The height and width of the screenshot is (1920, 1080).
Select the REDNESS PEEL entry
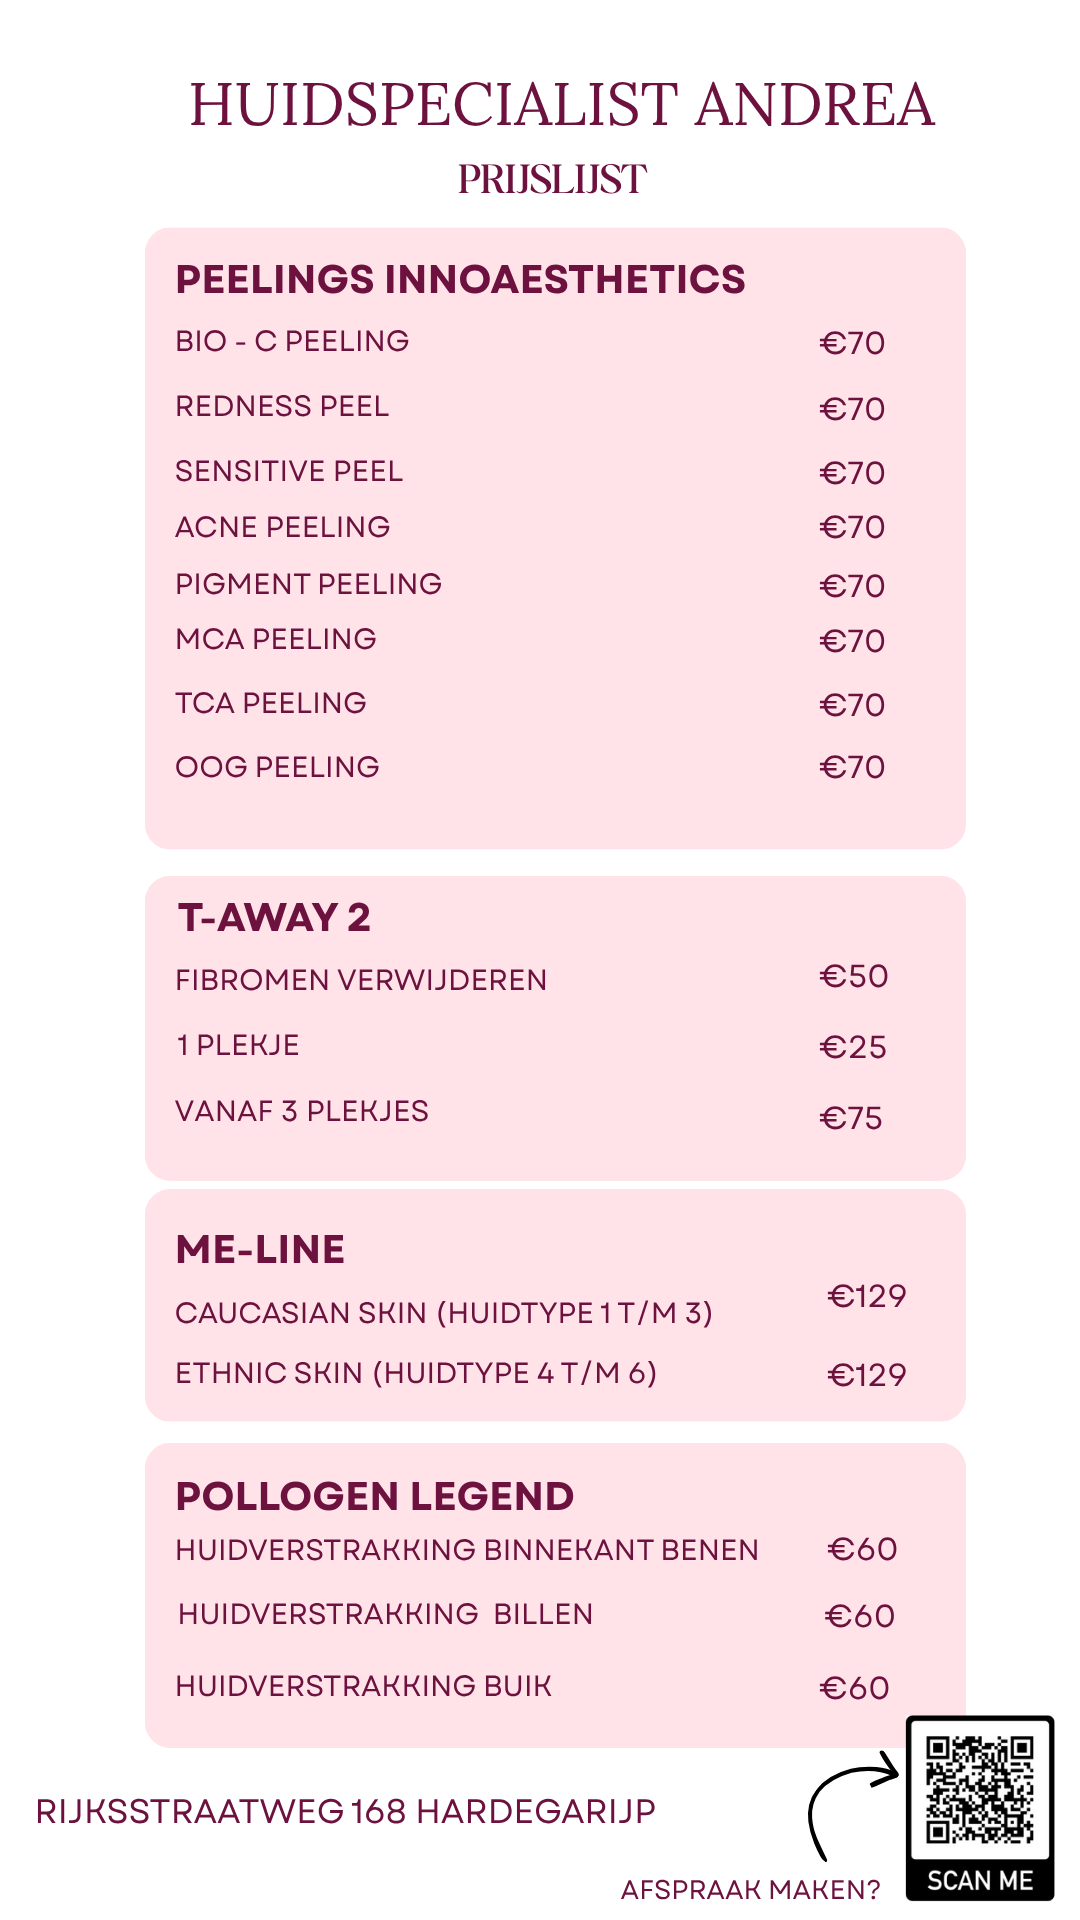[x=282, y=407]
